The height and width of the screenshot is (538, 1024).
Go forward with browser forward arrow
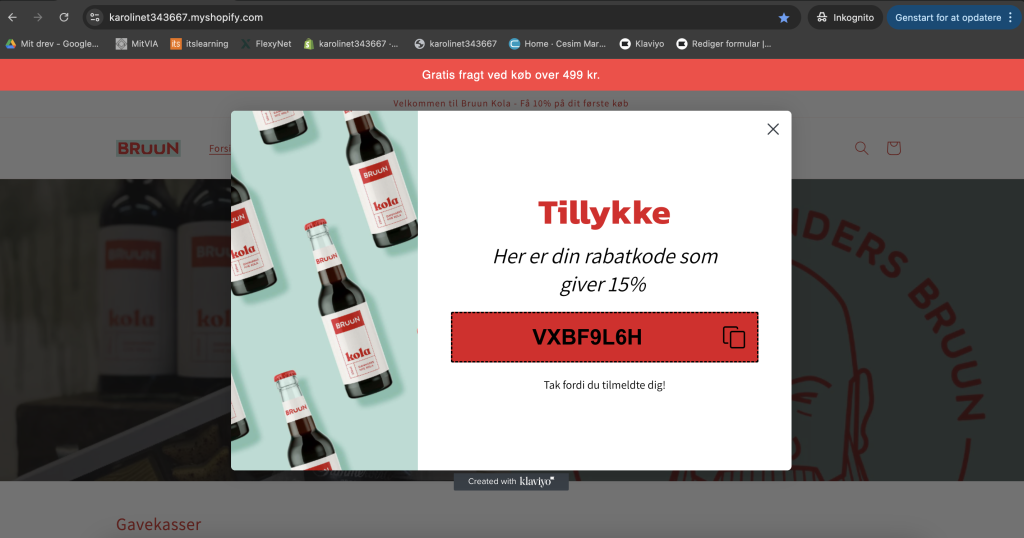click(38, 18)
